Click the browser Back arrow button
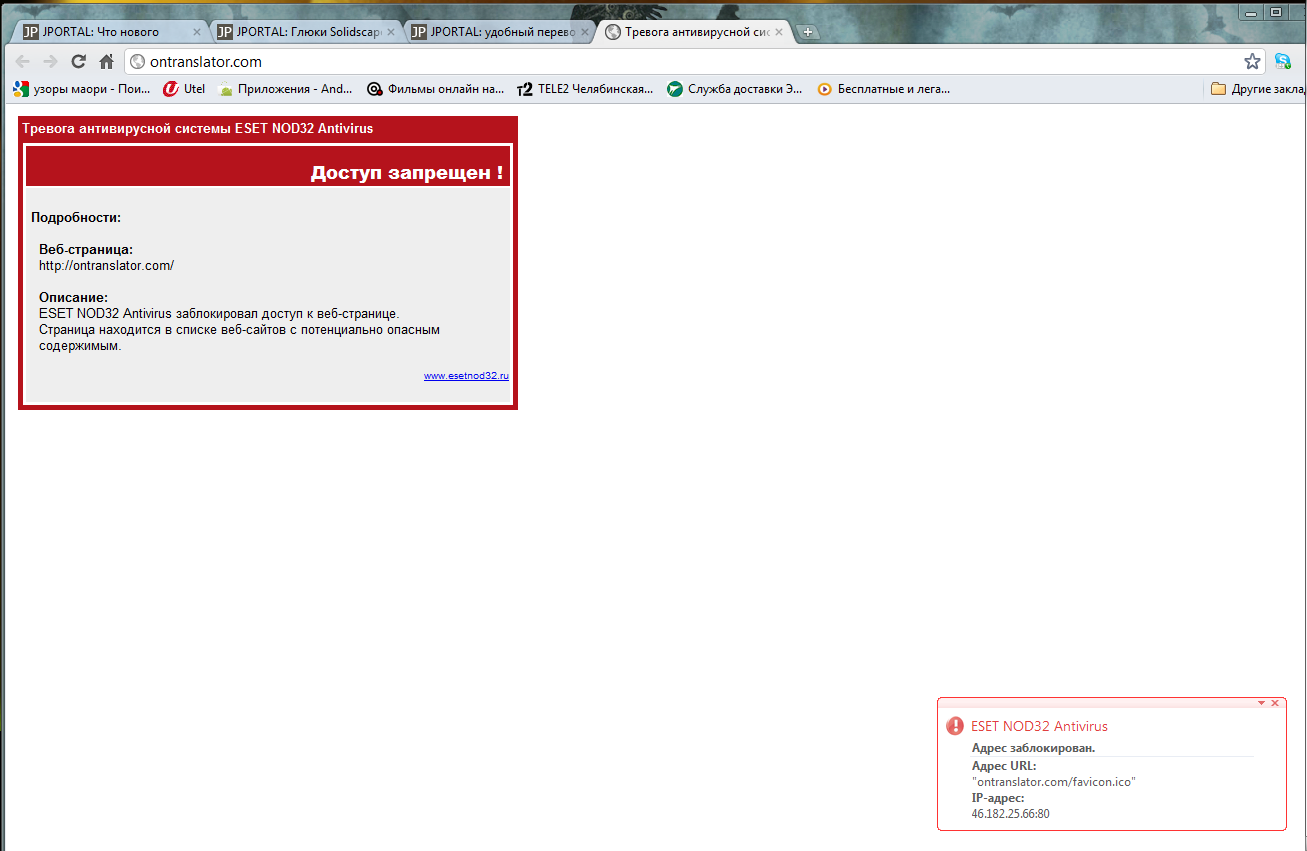The image size is (1307, 851). [x=22, y=61]
